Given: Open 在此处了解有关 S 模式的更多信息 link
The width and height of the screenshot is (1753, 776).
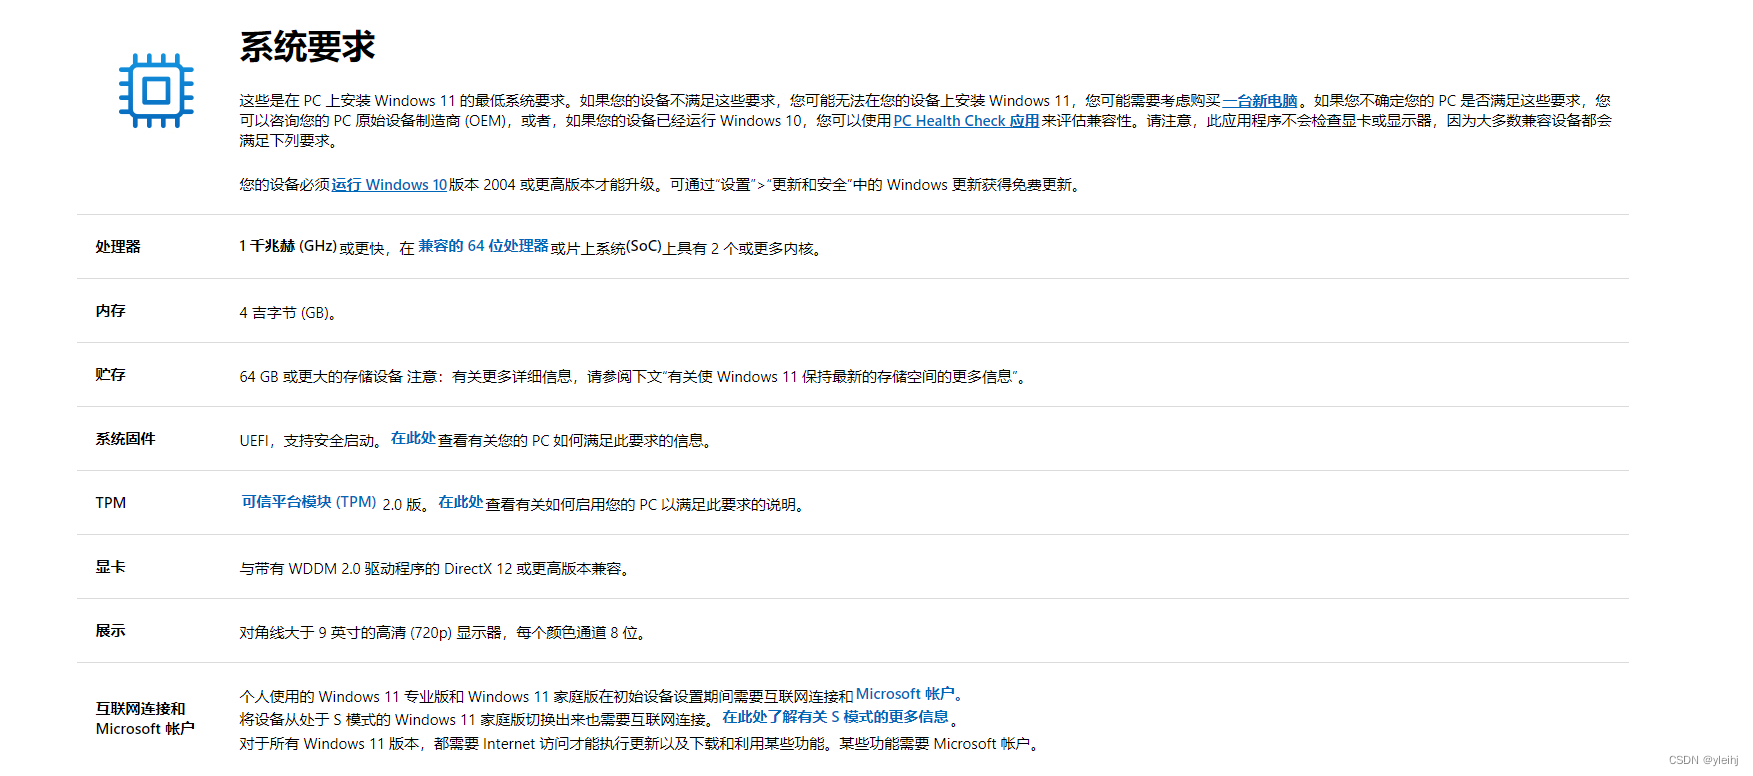Looking at the screenshot, I should 836,717.
